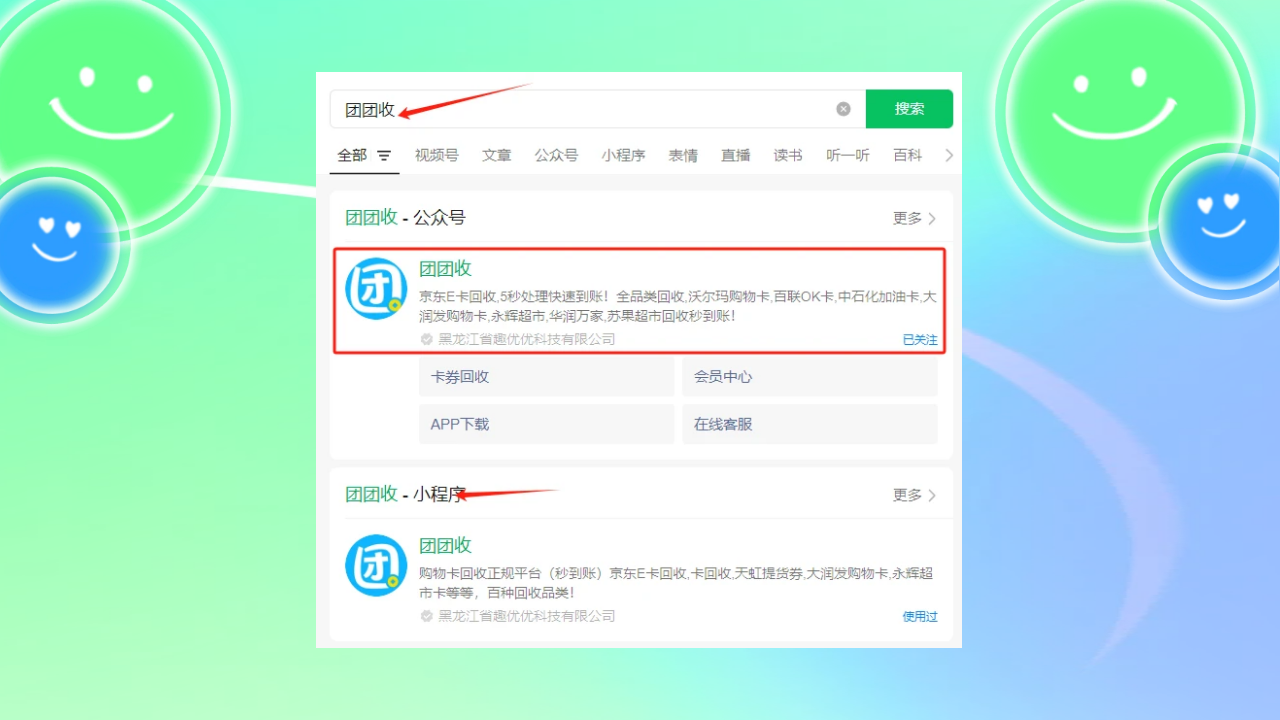
Task: Switch to the 文章 tab
Action: [x=497, y=155]
